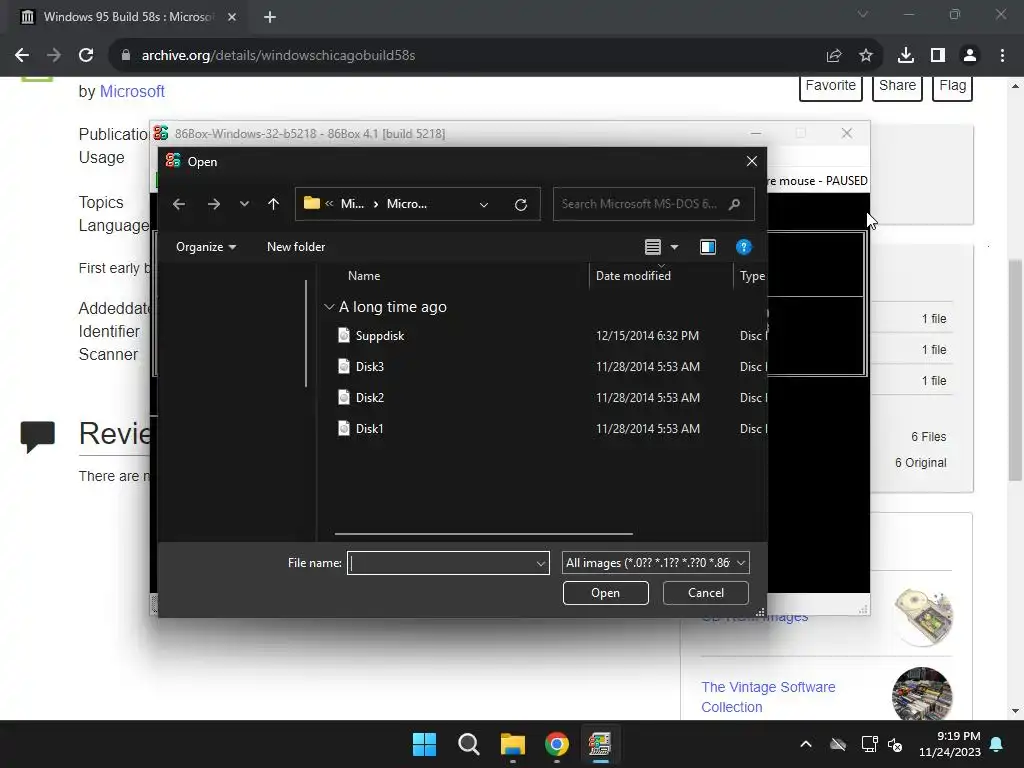Sort files by Date modified column
Screen dimensions: 1024x768
[x=633, y=276]
